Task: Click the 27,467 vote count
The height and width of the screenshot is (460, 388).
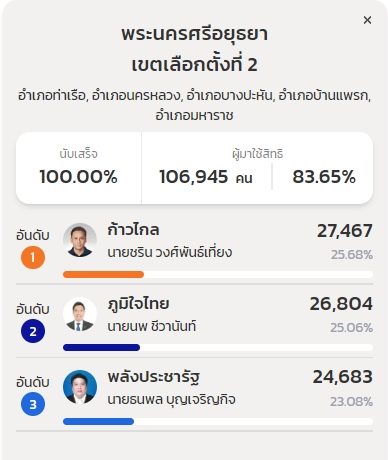Action: pos(345,231)
